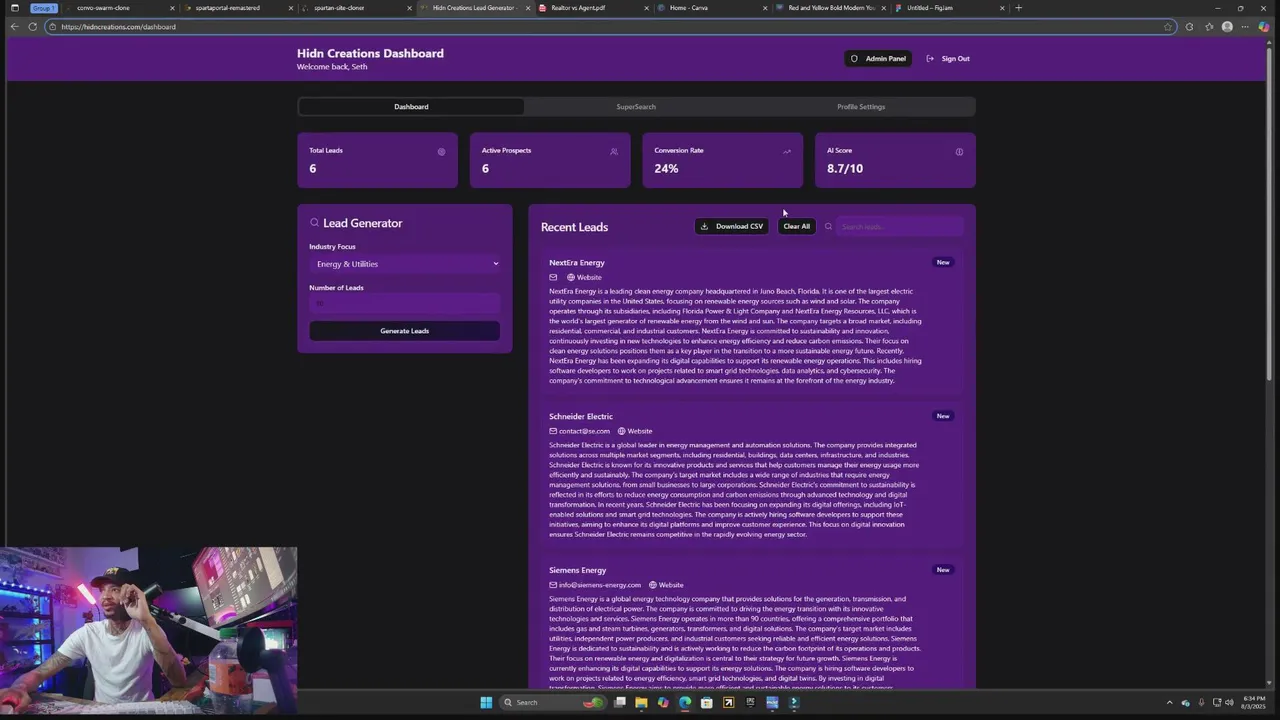Click the AI Score info icon
1280x720 pixels.
959,152
